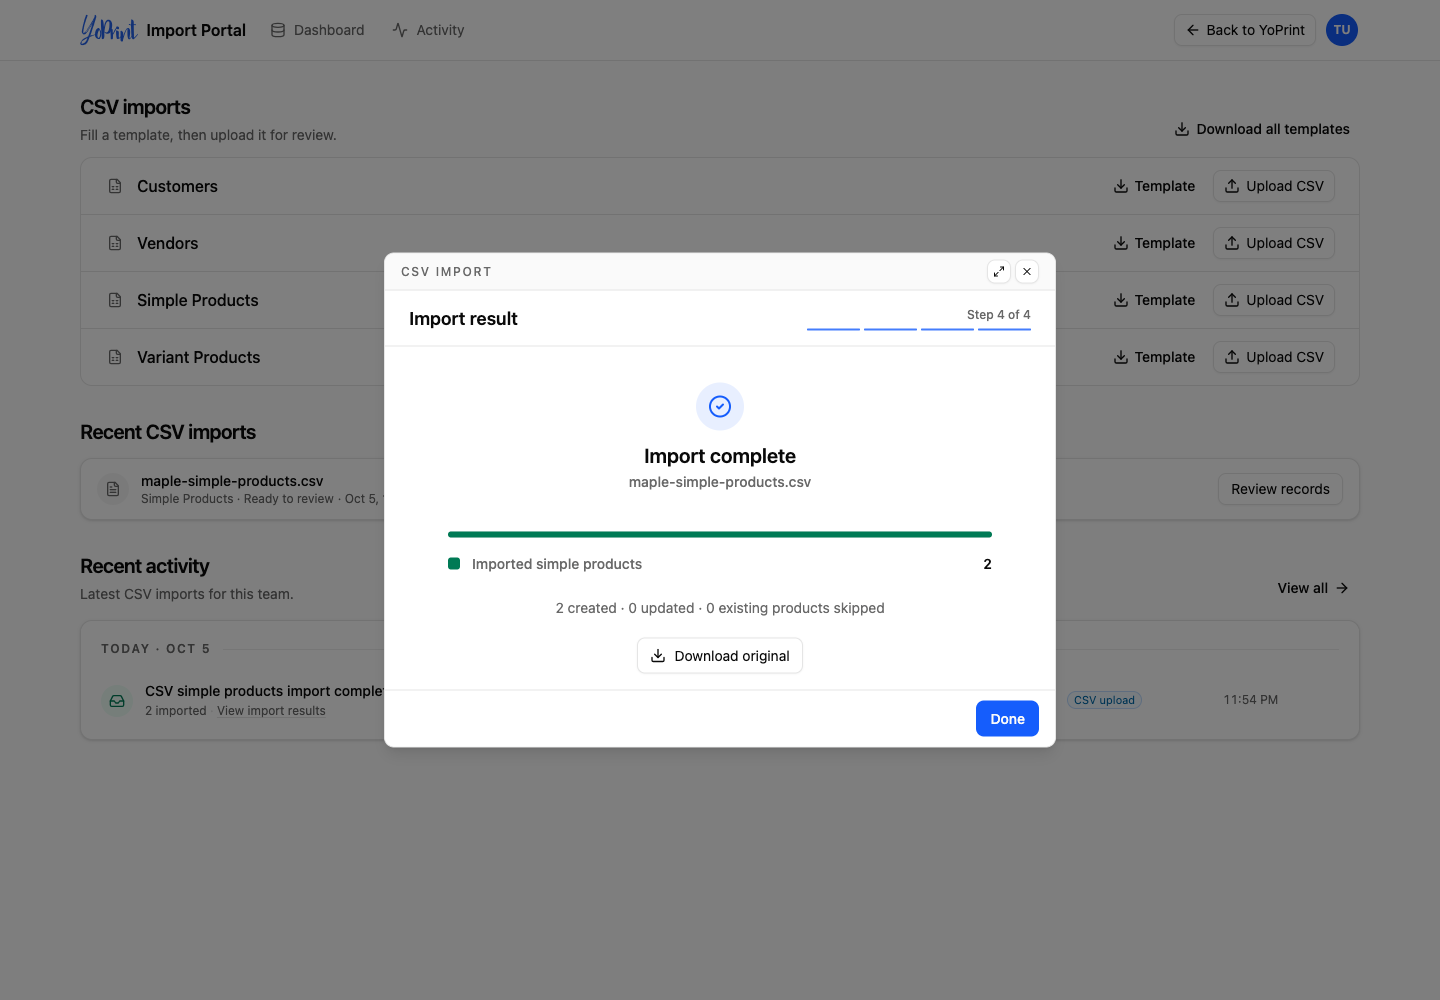This screenshot has width=1440, height=1000.
Task: Download the Variant Products template
Action: tap(1154, 357)
